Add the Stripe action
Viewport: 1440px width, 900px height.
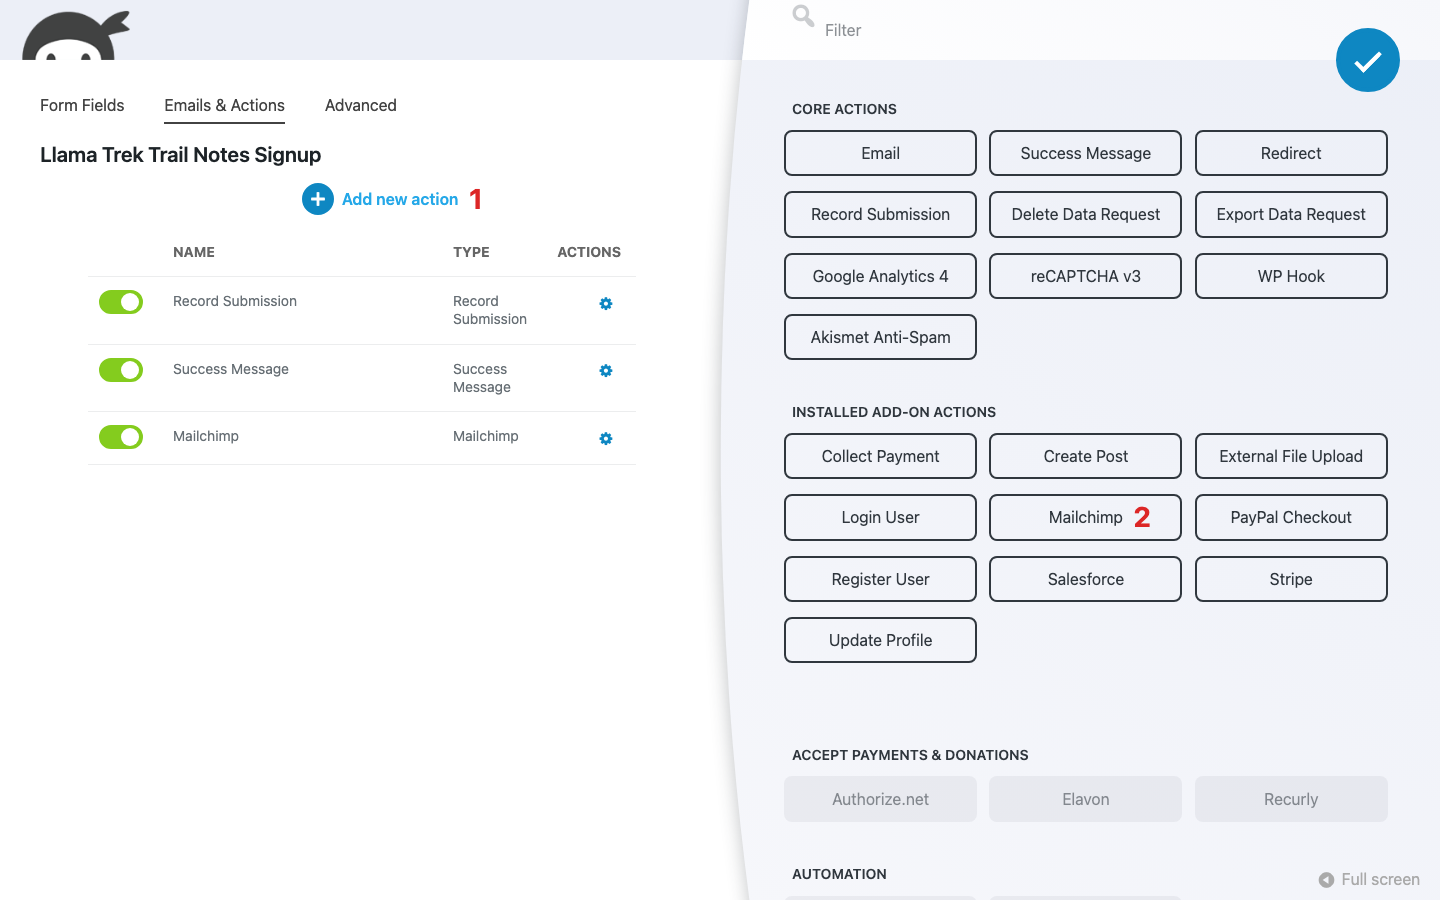tap(1291, 579)
